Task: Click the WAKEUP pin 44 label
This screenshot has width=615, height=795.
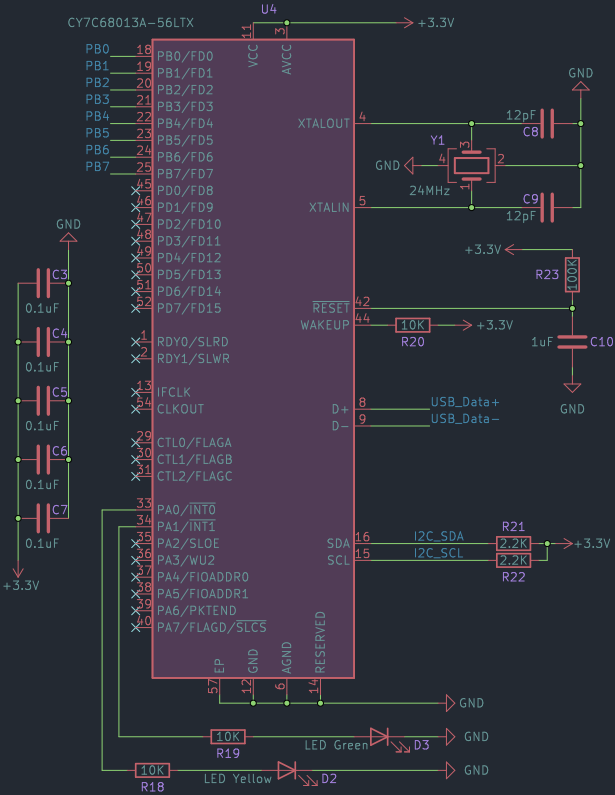Action: click(325, 325)
